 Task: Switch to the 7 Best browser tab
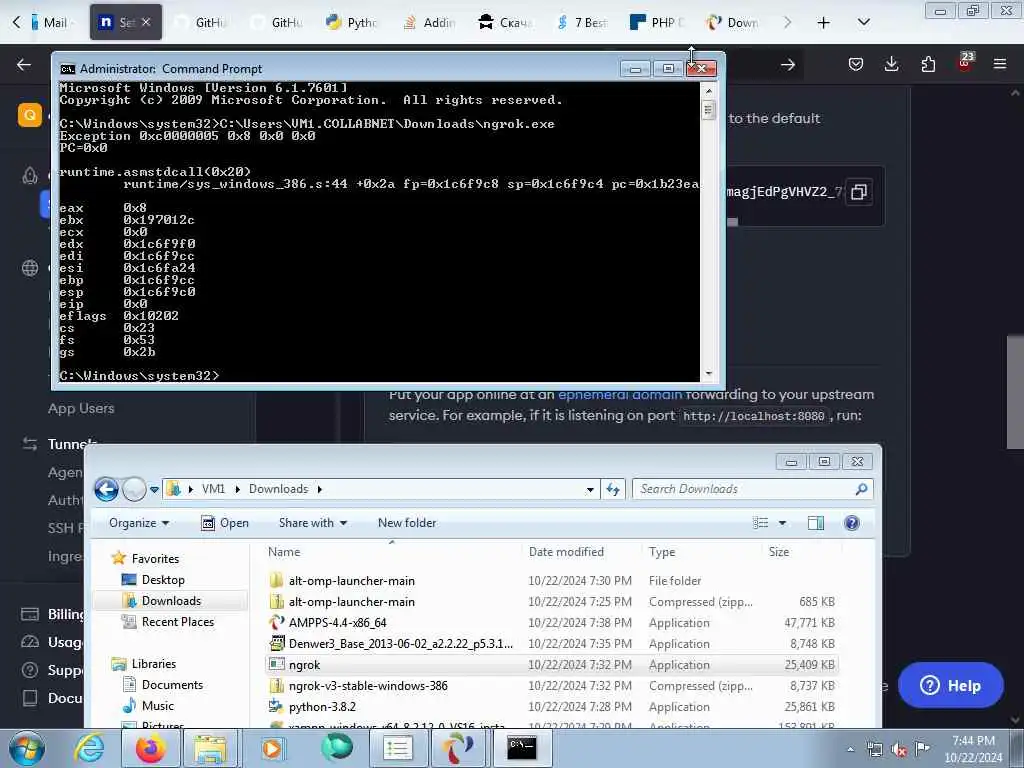[581, 22]
